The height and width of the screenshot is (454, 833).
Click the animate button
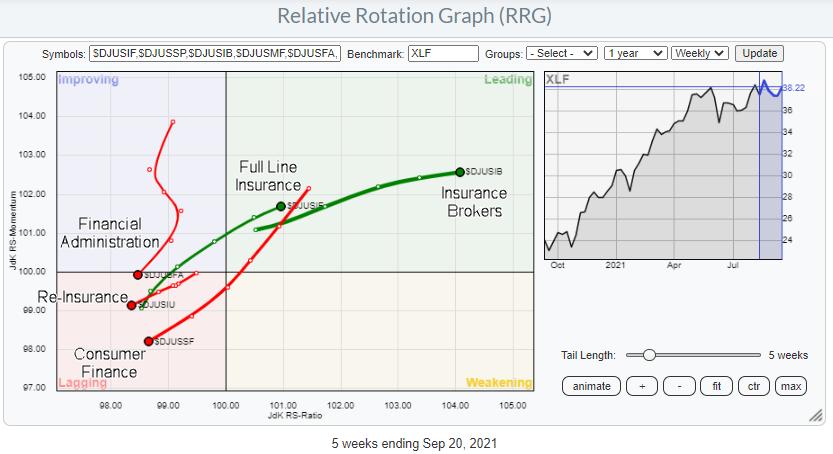click(x=590, y=386)
